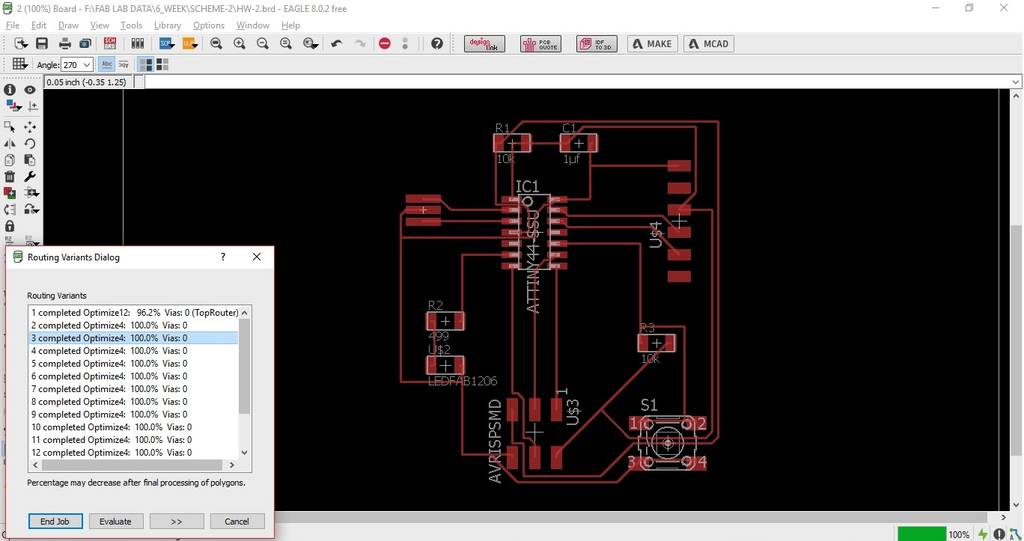Select the Lock padlock tool
The width and height of the screenshot is (1024, 541).
click(10, 226)
